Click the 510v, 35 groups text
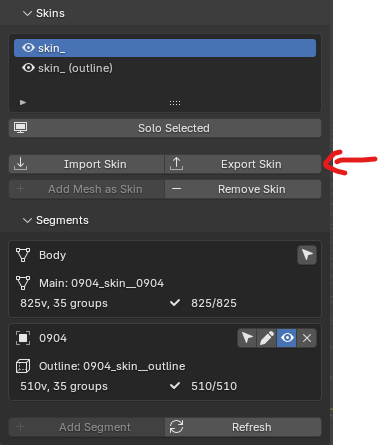The image size is (378, 445). (64, 386)
